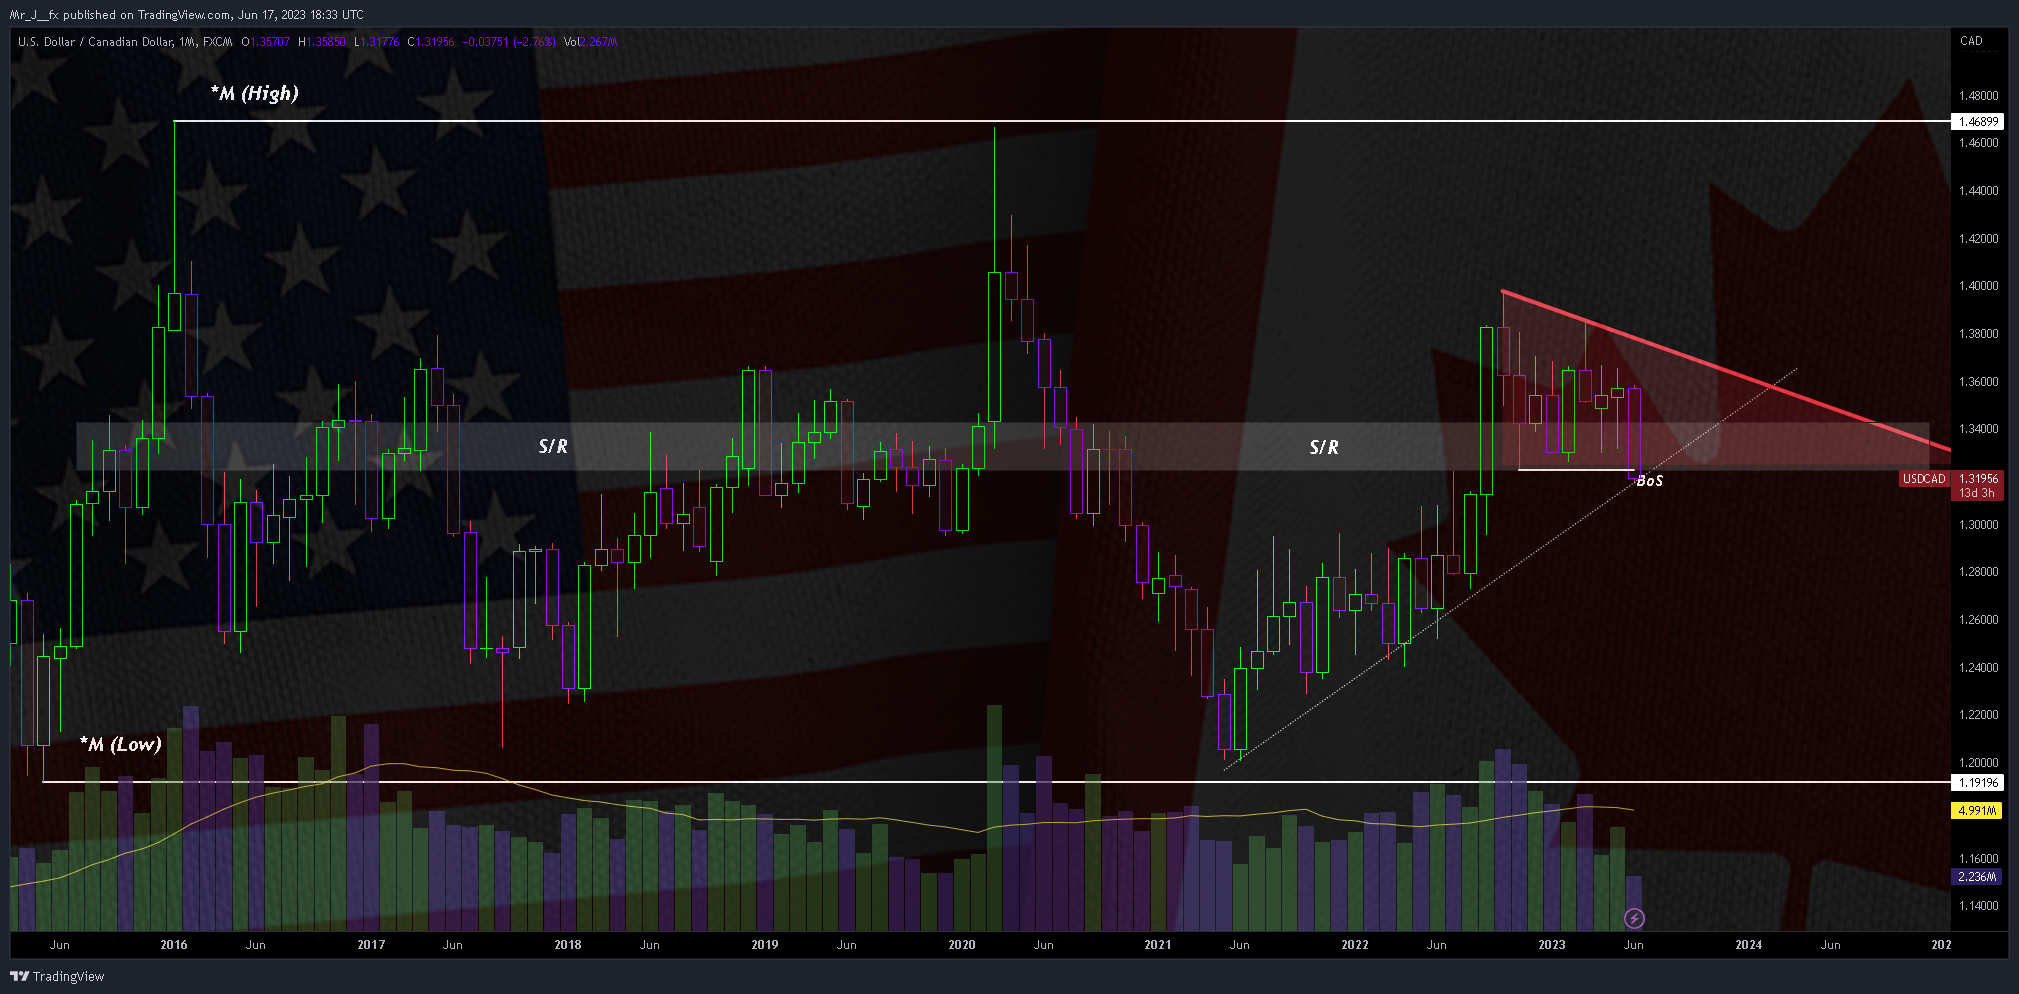
Task: Click the 1.44000 tick on the price axis
Action: click(1979, 191)
